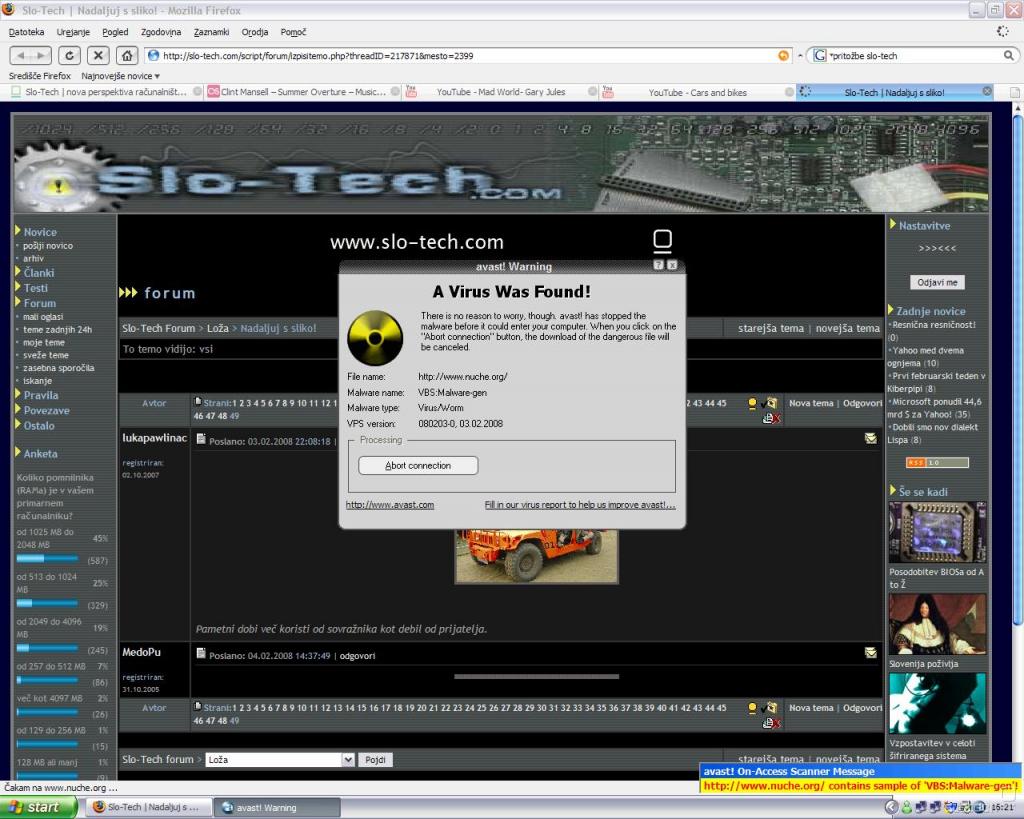The image size is (1024, 819).
Task: Open zasebna sporočila sidebar link
Action: [58, 368]
